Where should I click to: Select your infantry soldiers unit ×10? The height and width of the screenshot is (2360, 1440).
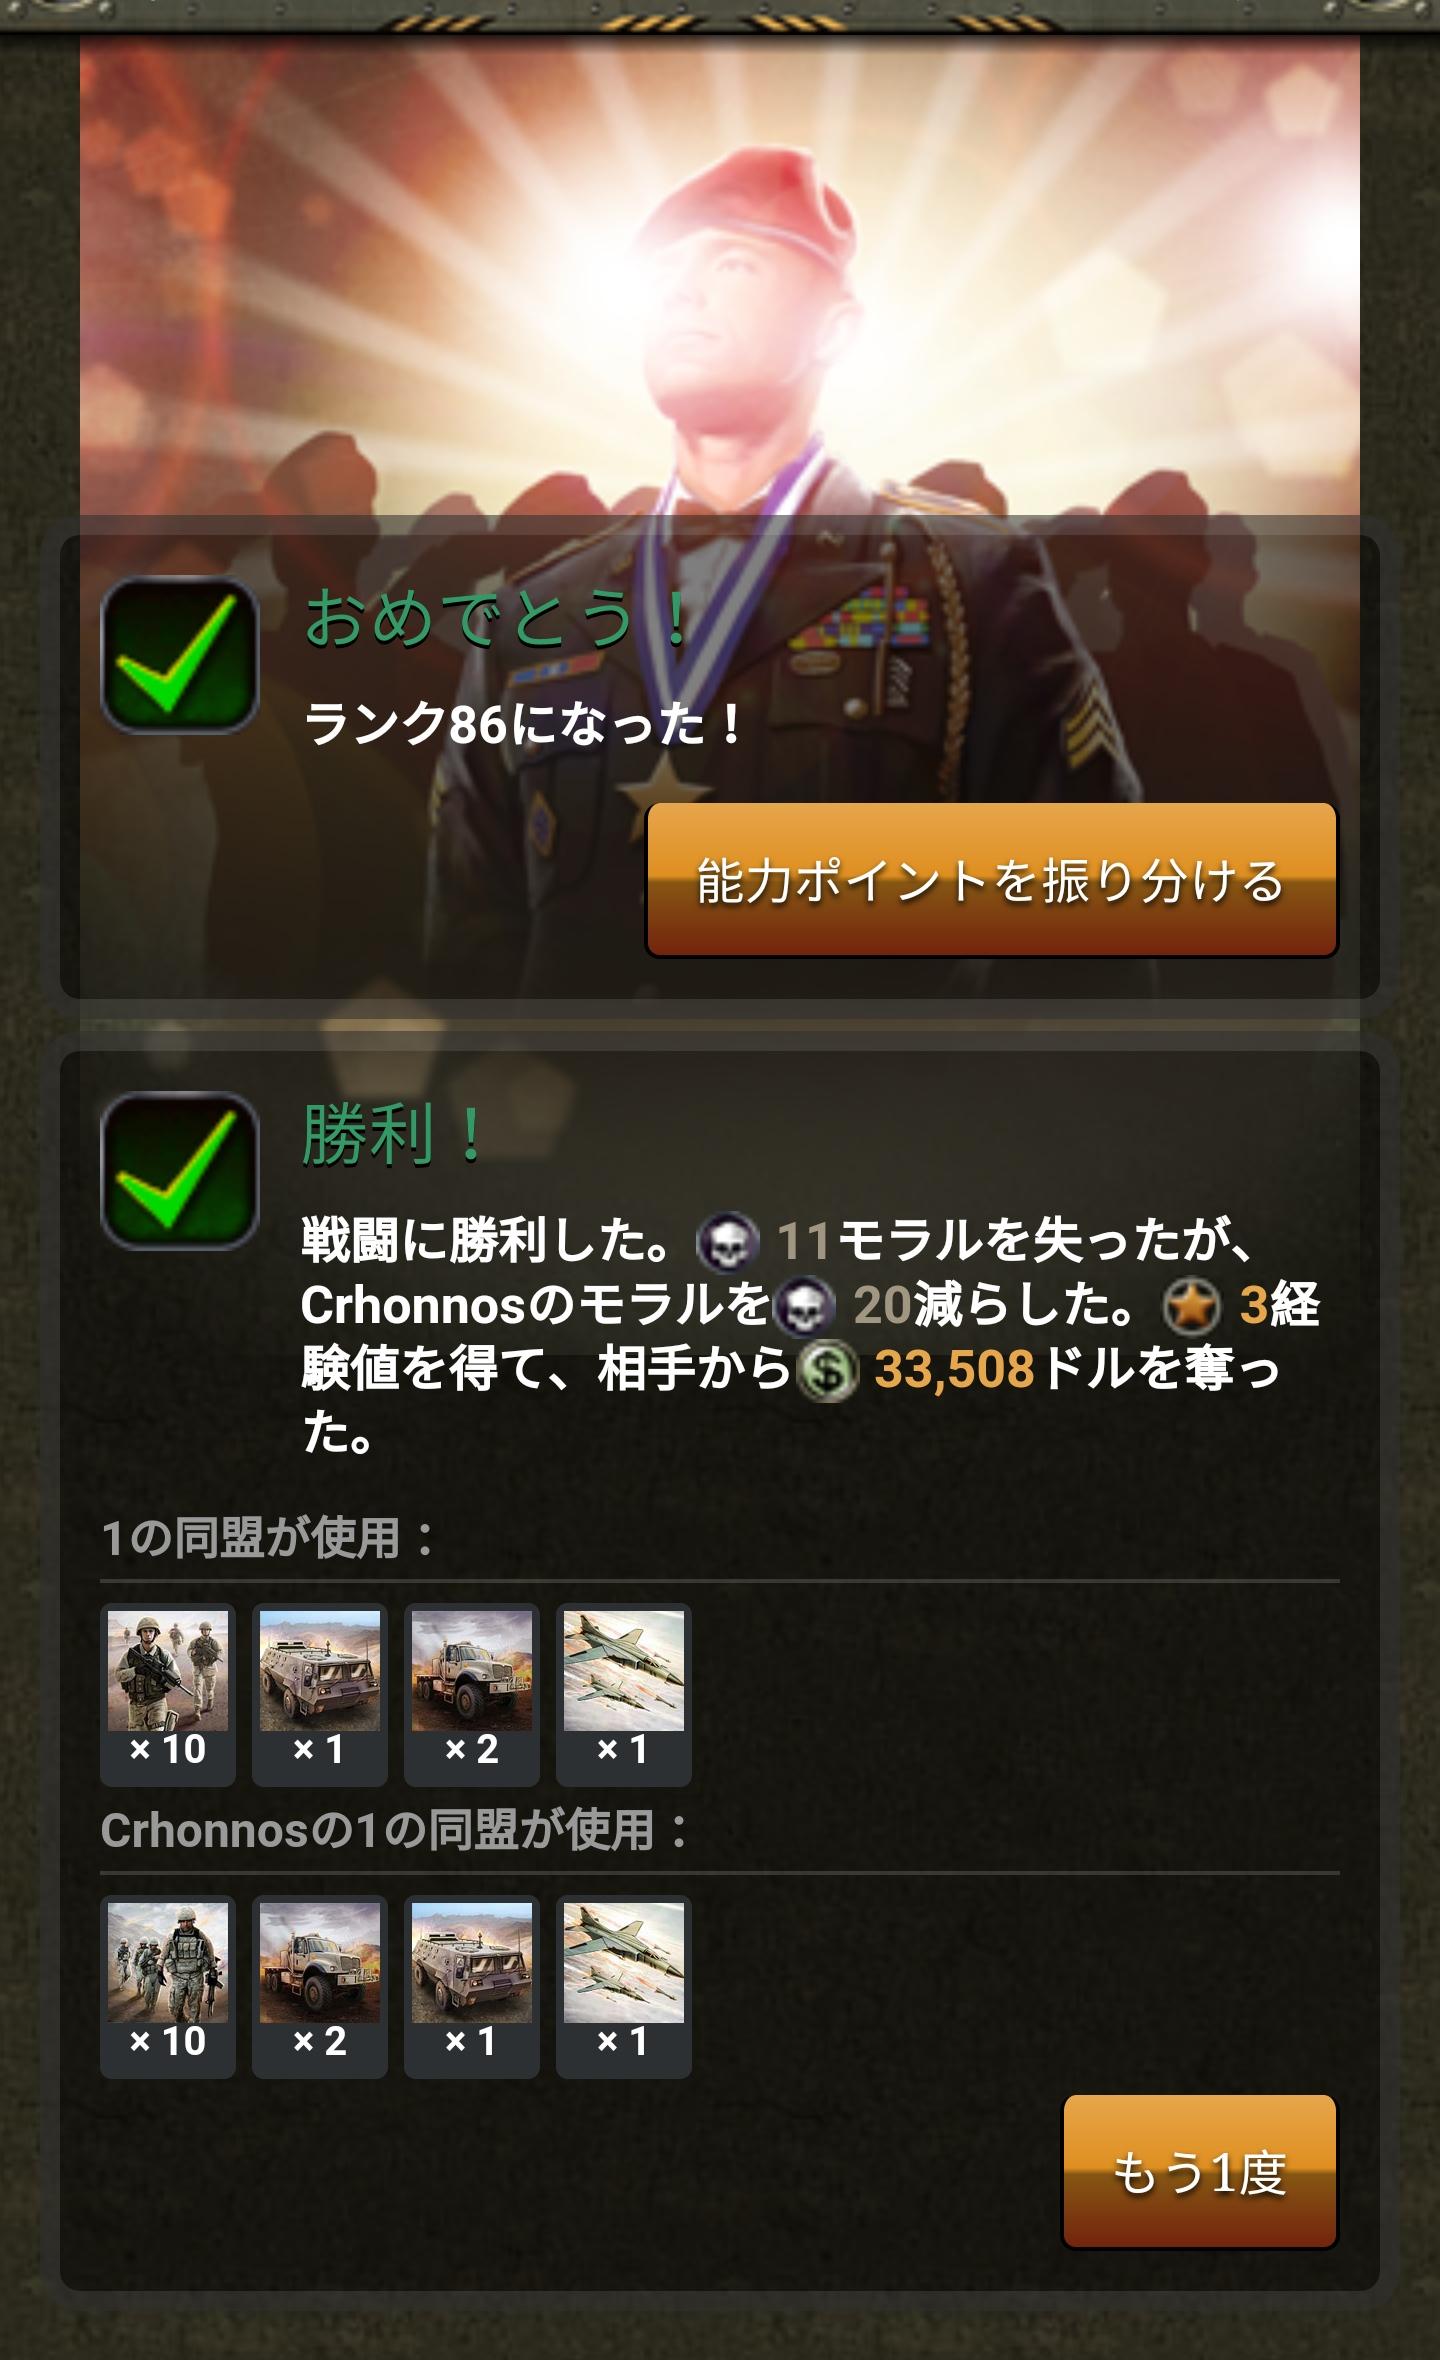coord(168,1694)
